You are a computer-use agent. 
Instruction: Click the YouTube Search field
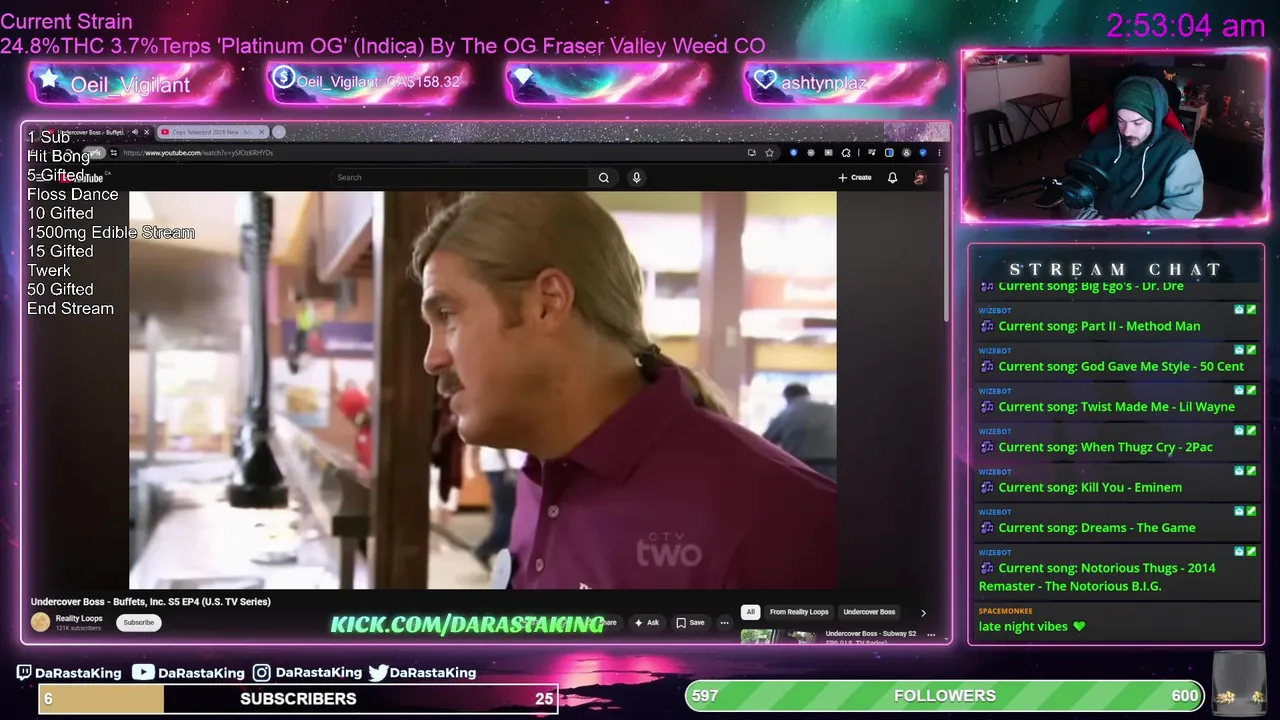460,177
